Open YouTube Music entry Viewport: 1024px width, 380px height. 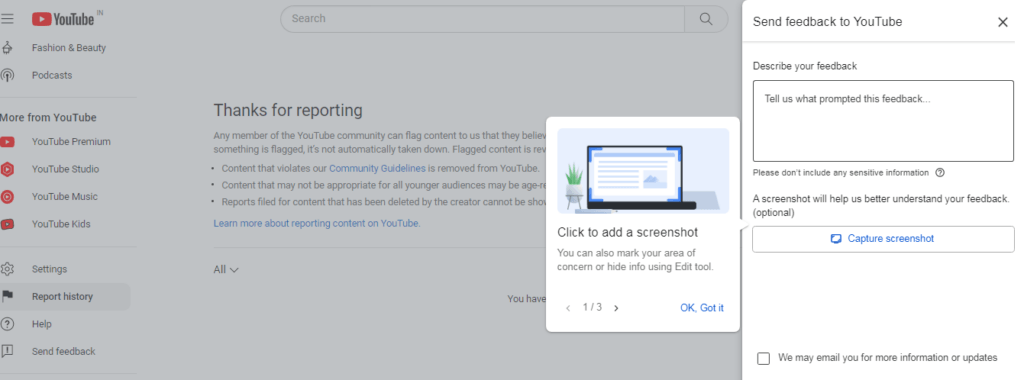(65, 197)
